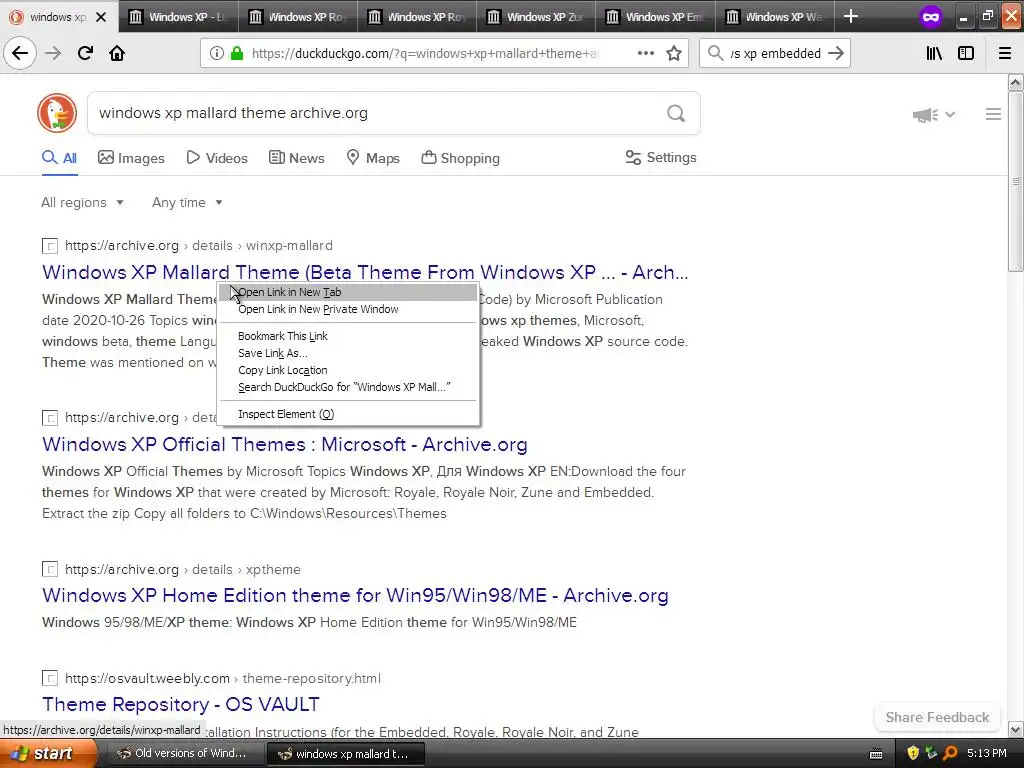This screenshot has height=768, width=1024.
Task: Close the active DuckDuckGo tab
Action: pos(101,17)
